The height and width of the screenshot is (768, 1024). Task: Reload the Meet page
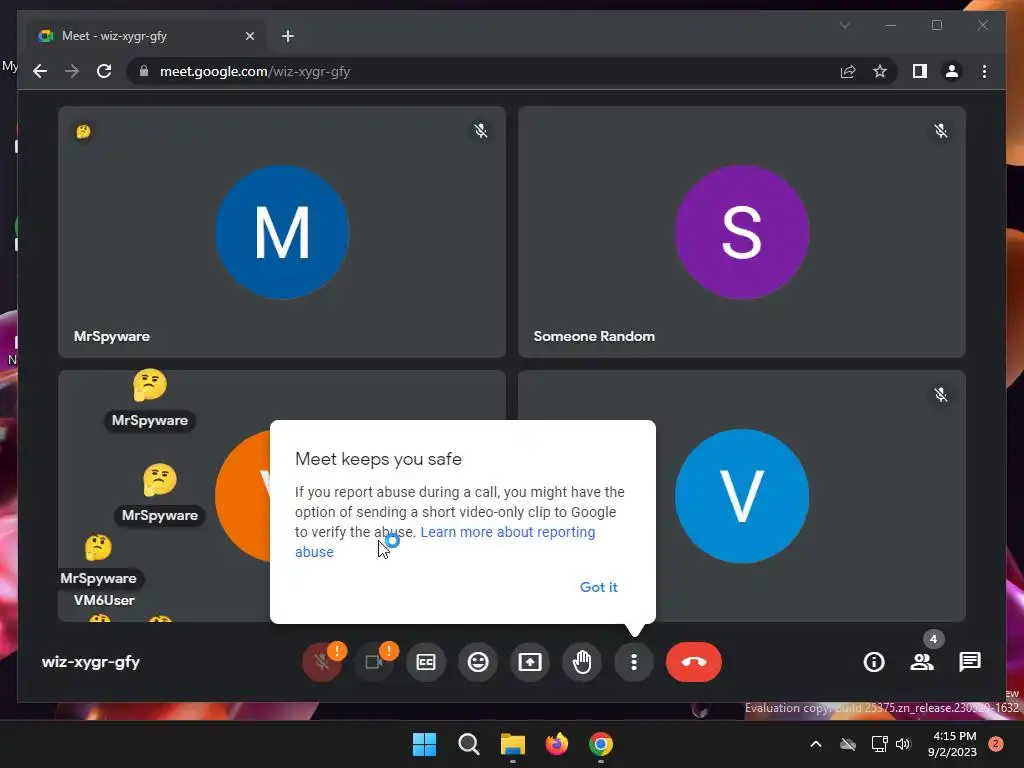pyautogui.click(x=104, y=71)
